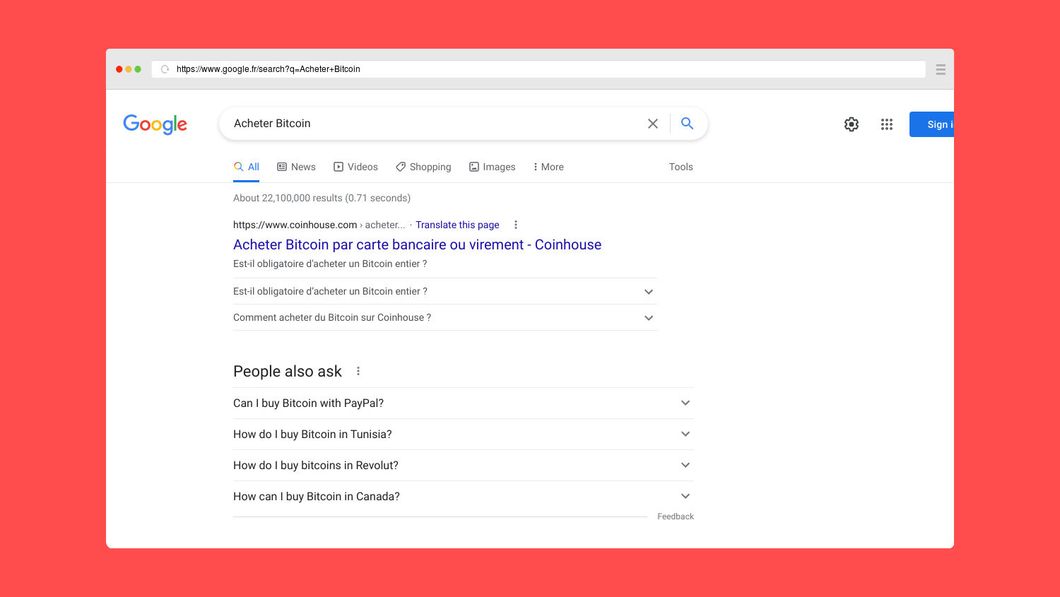Expand "Can I buy Bitcoin with PayPal?"
The image size is (1060, 597).
463,403
